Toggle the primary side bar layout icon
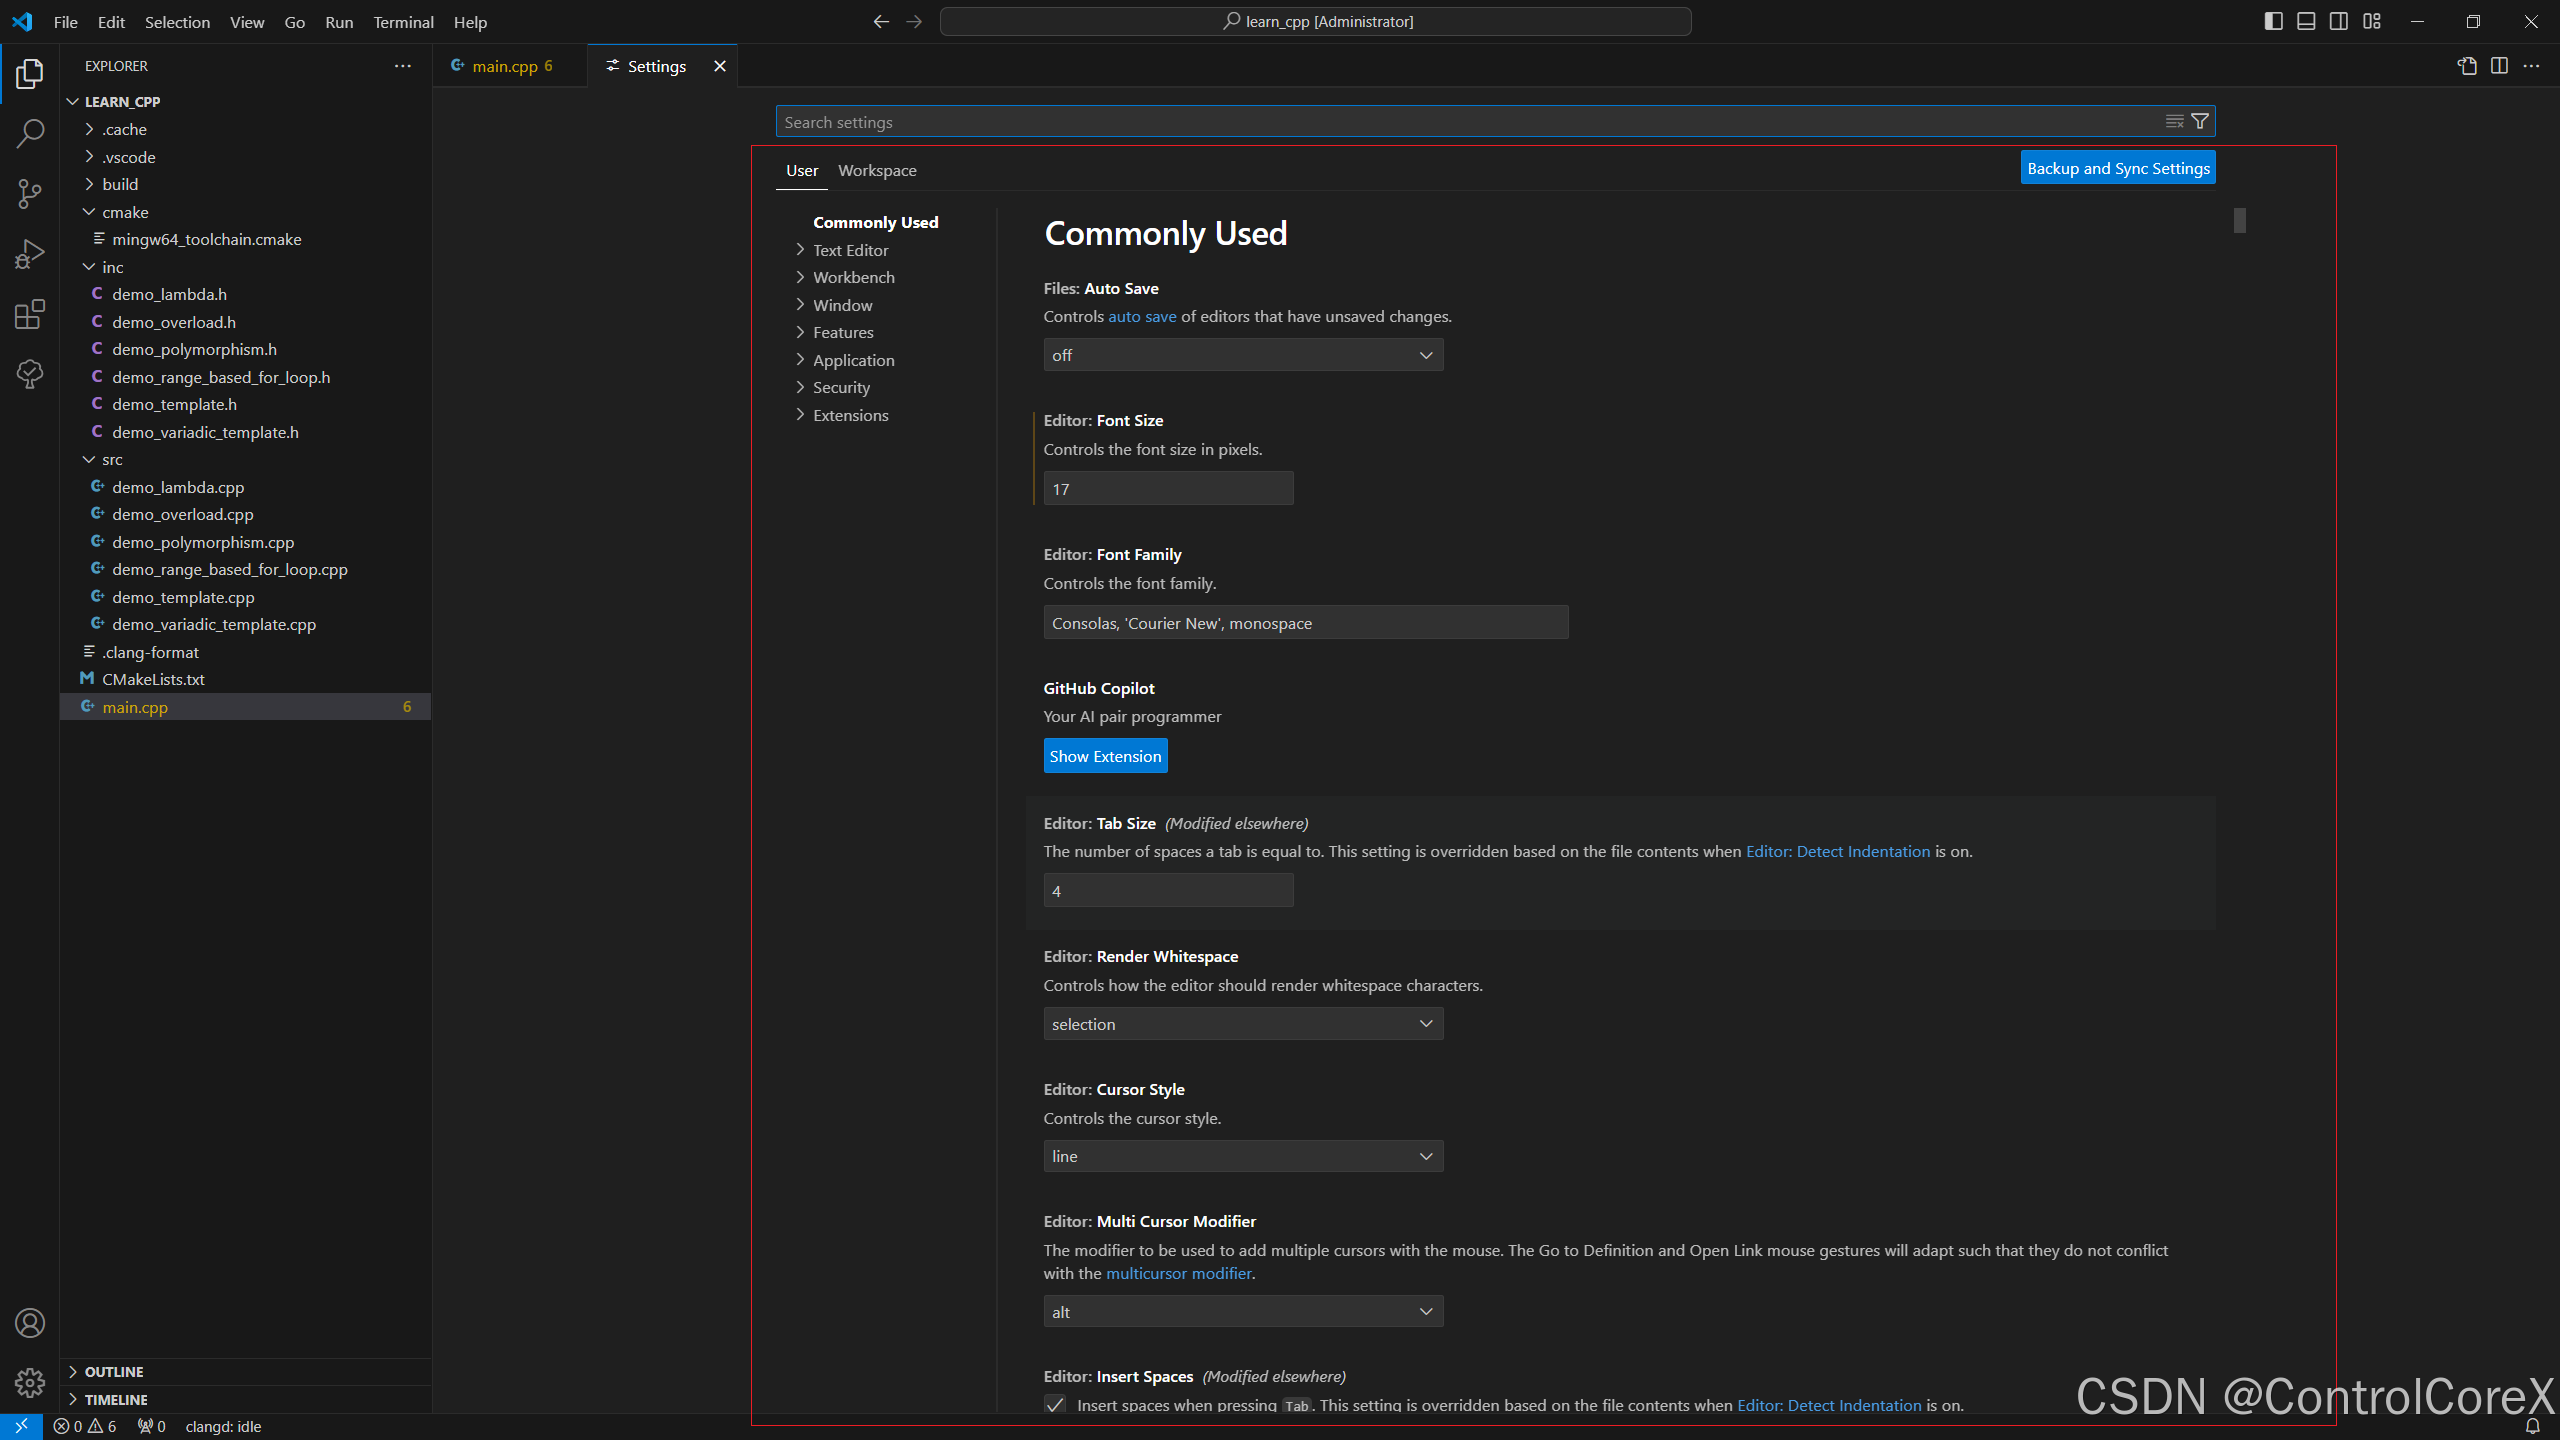This screenshot has height=1440, width=2560. point(2273,21)
